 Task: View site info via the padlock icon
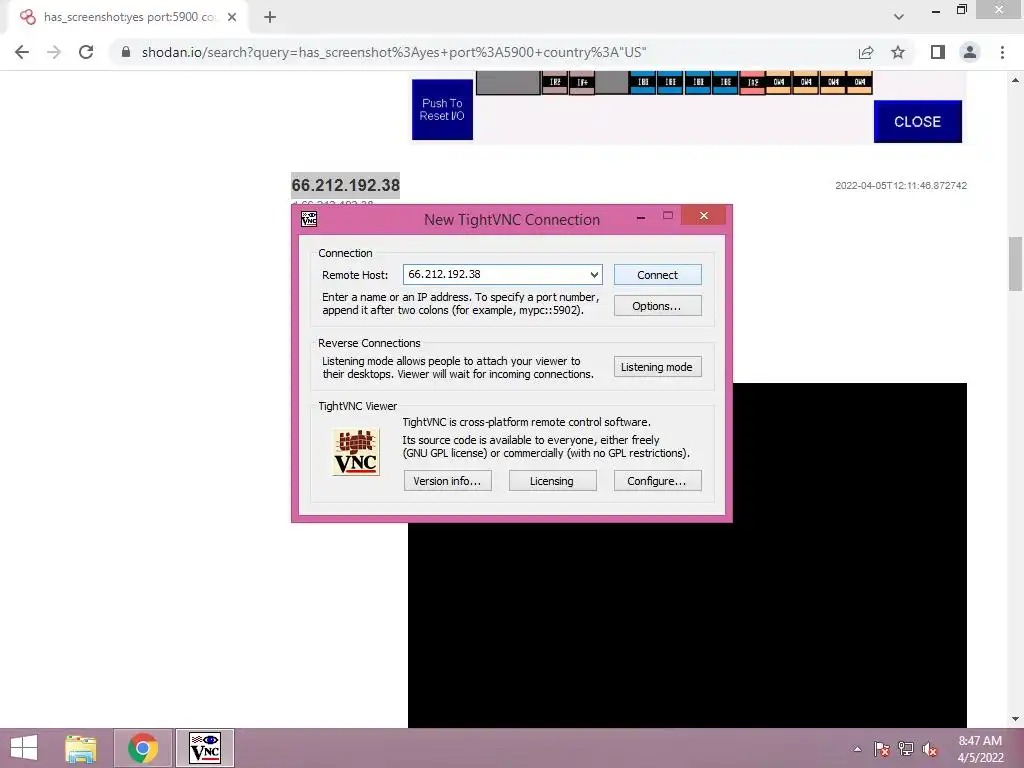126,52
